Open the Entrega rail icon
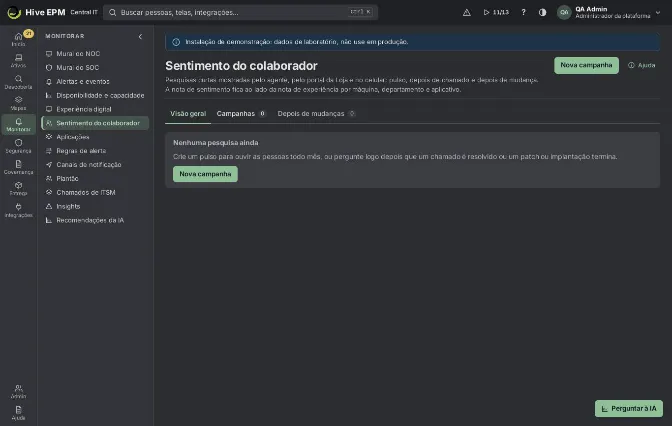 click(x=18, y=189)
